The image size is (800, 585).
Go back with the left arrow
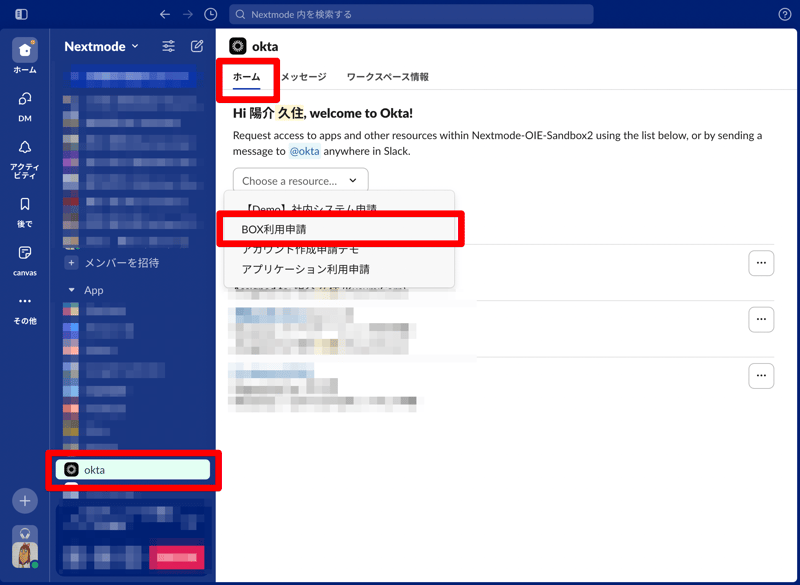165,14
